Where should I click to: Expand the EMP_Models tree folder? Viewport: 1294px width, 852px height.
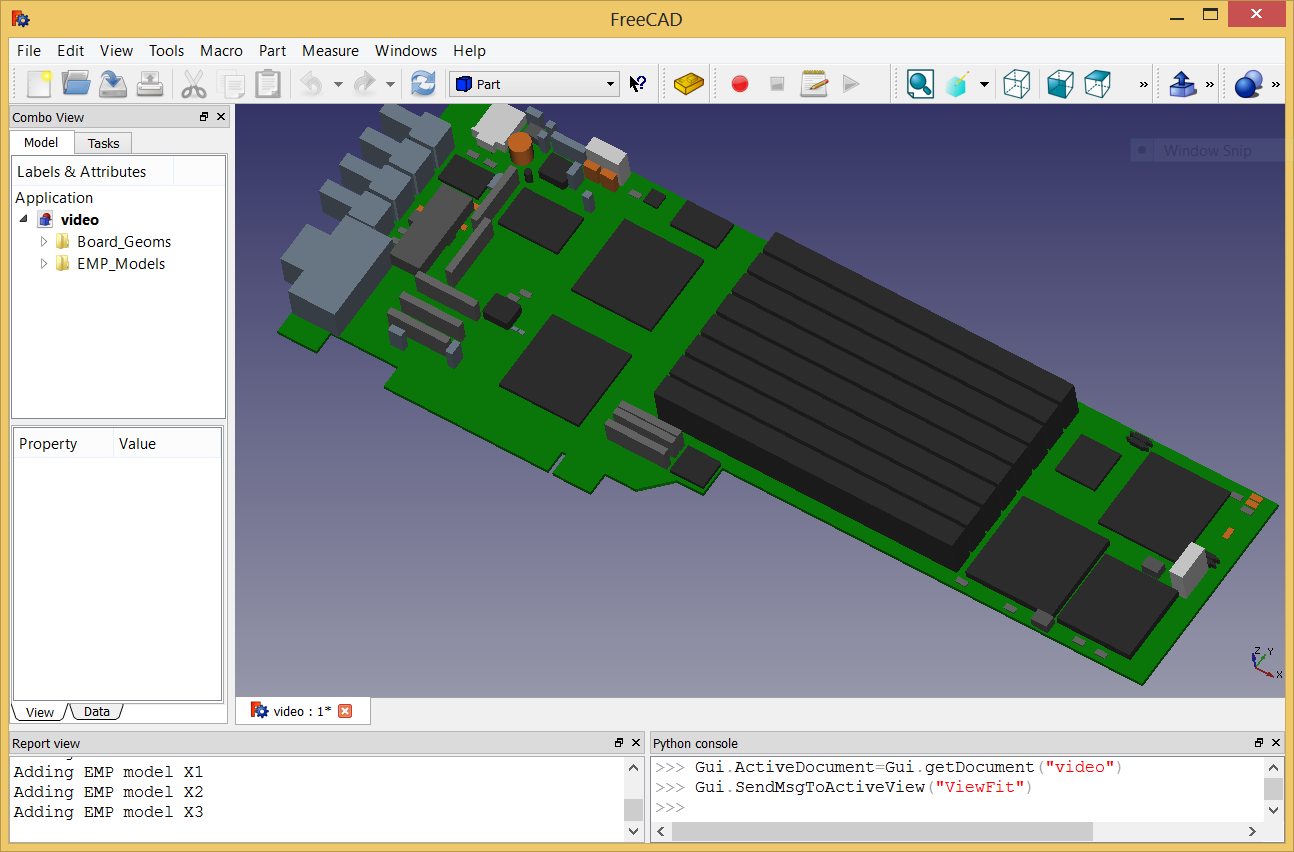coord(43,264)
